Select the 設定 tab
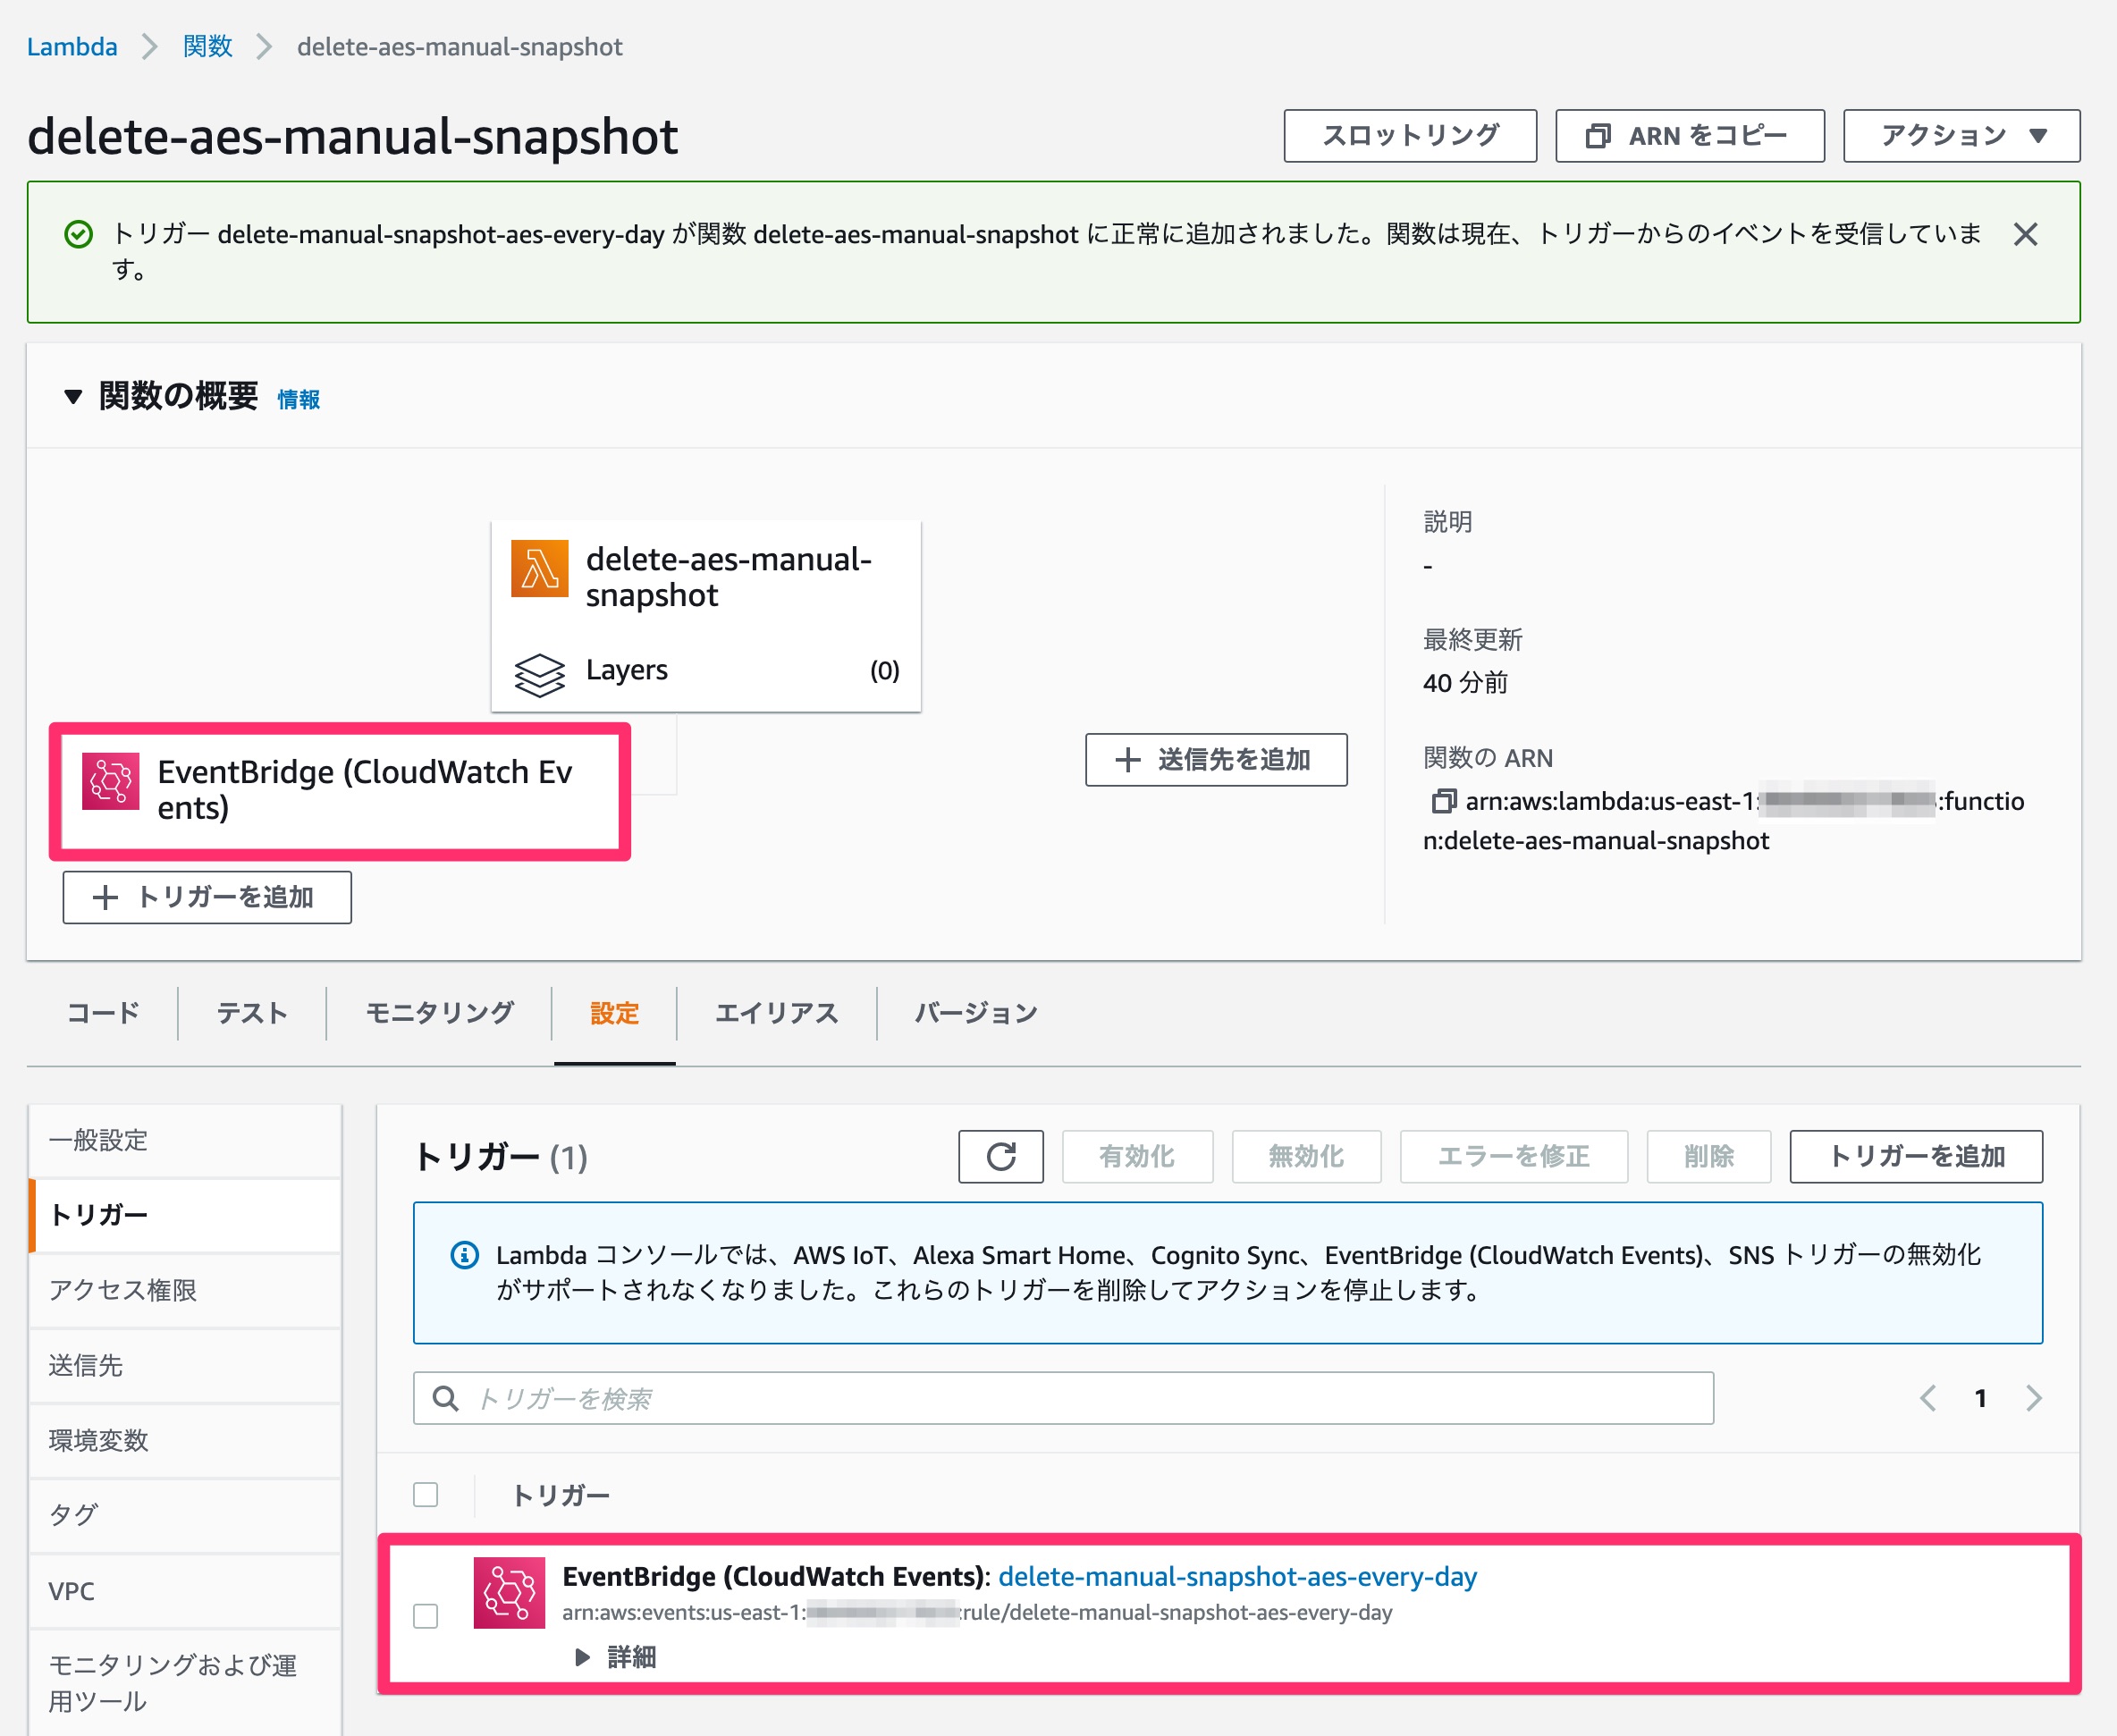 [x=614, y=1013]
